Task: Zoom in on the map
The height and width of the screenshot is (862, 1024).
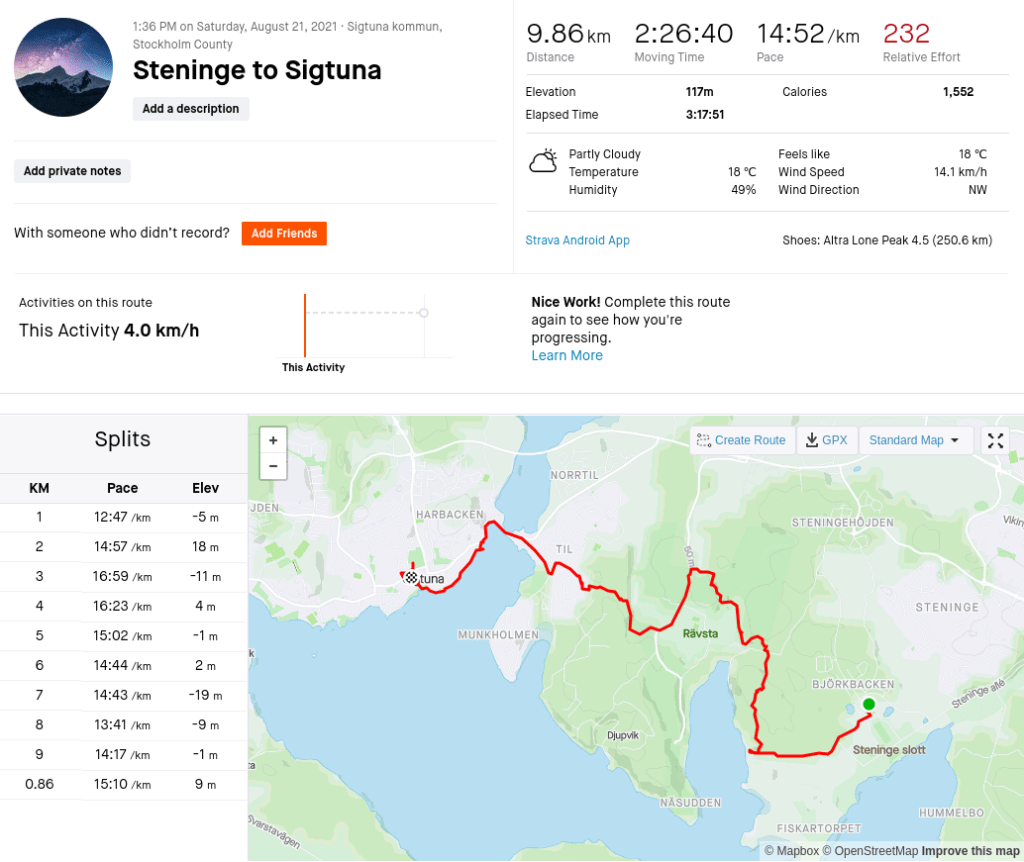Action: 273,440
